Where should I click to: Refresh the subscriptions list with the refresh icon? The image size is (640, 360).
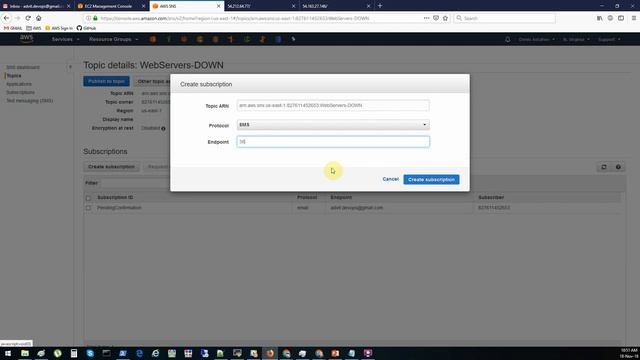click(x=604, y=167)
